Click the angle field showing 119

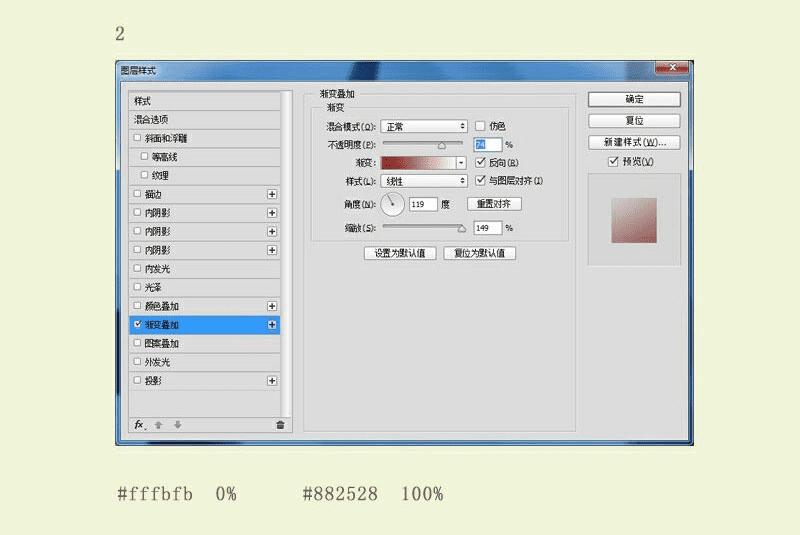tap(423, 204)
